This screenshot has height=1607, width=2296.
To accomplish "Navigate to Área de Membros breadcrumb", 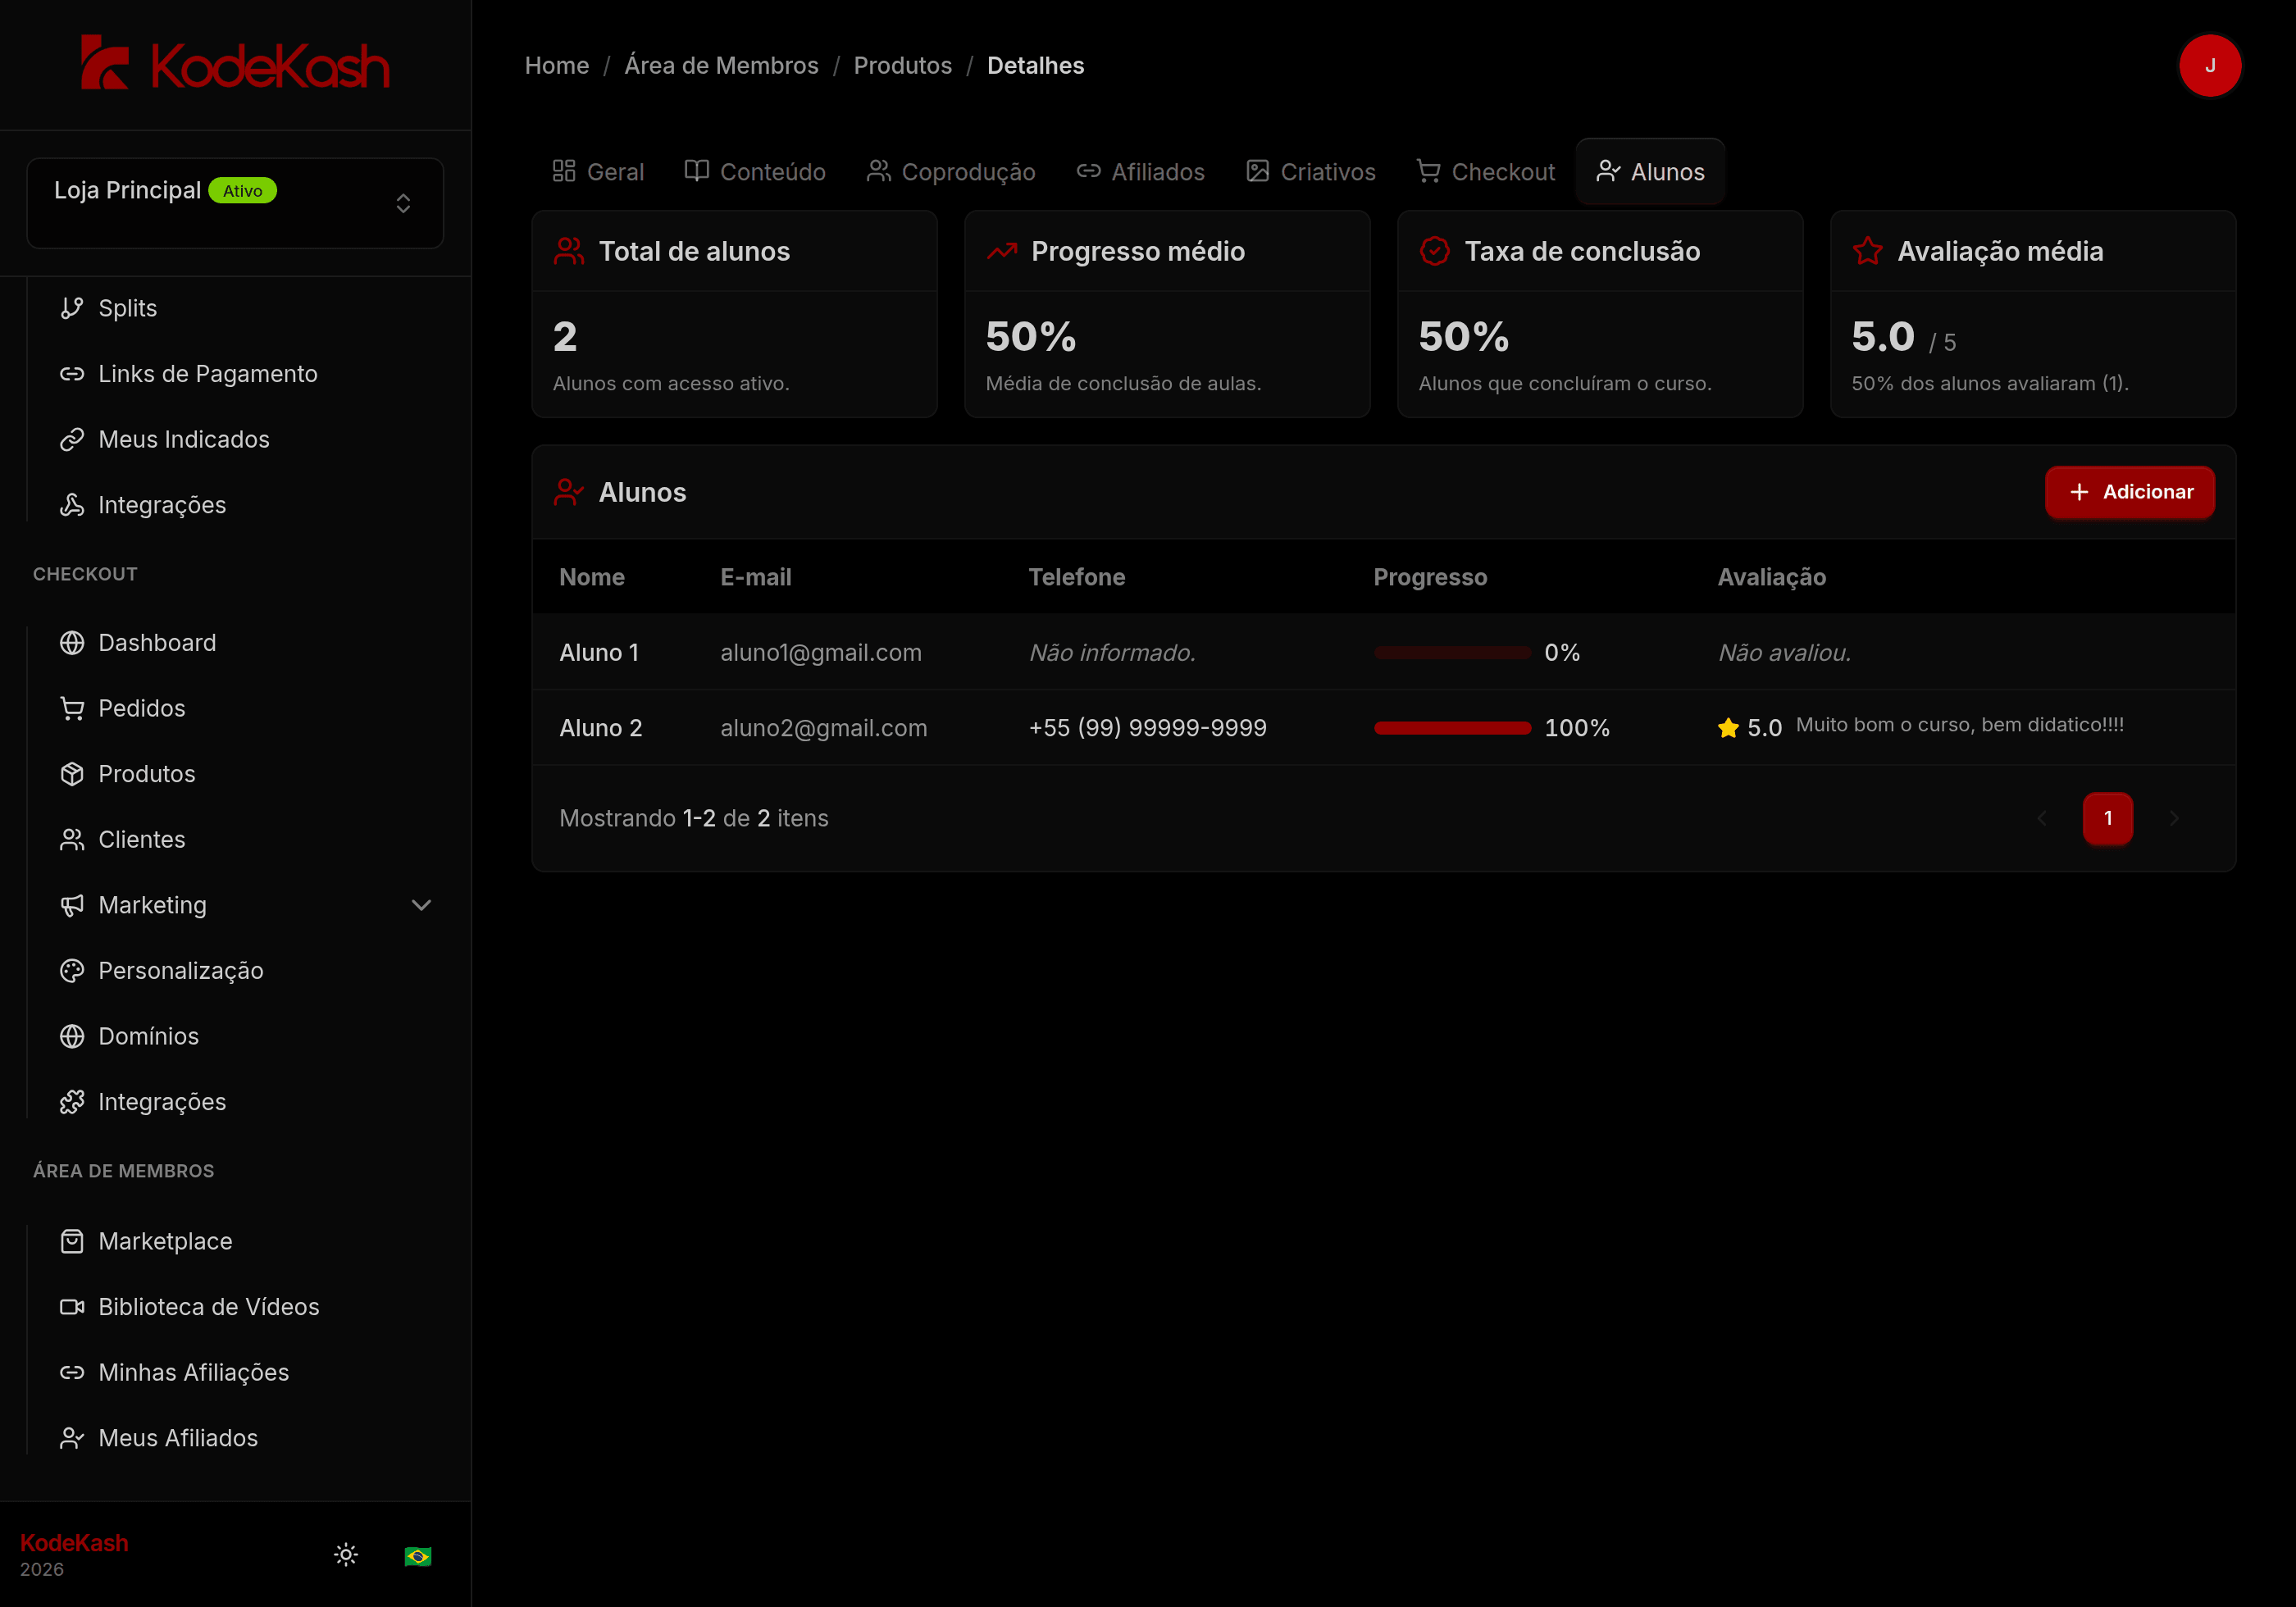I will (721, 66).
